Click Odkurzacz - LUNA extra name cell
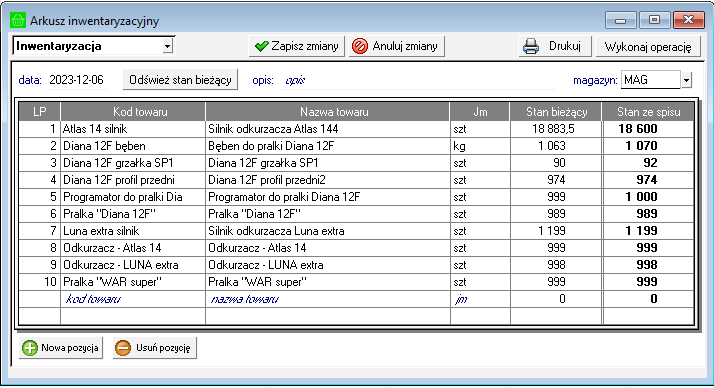714x388 pixels. tap(328, 265)
